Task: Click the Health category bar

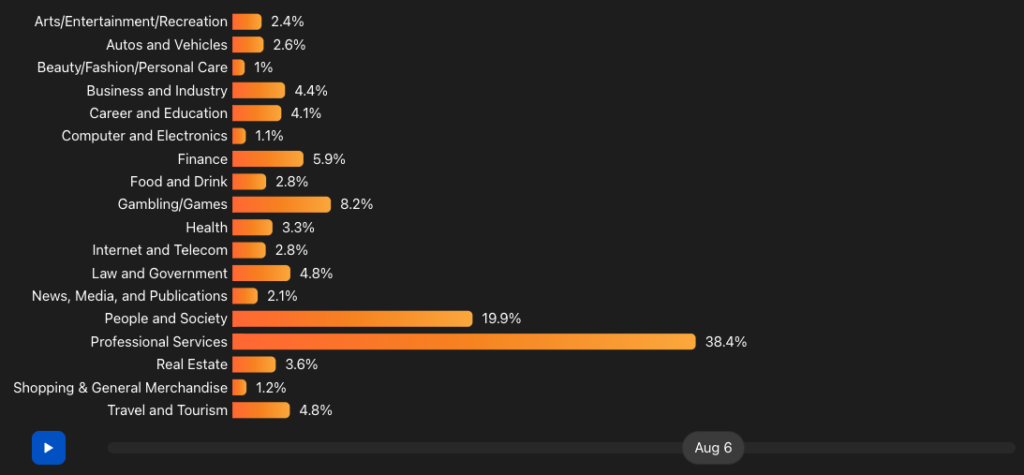Action: pyautogui.click(x=252, y=227)
